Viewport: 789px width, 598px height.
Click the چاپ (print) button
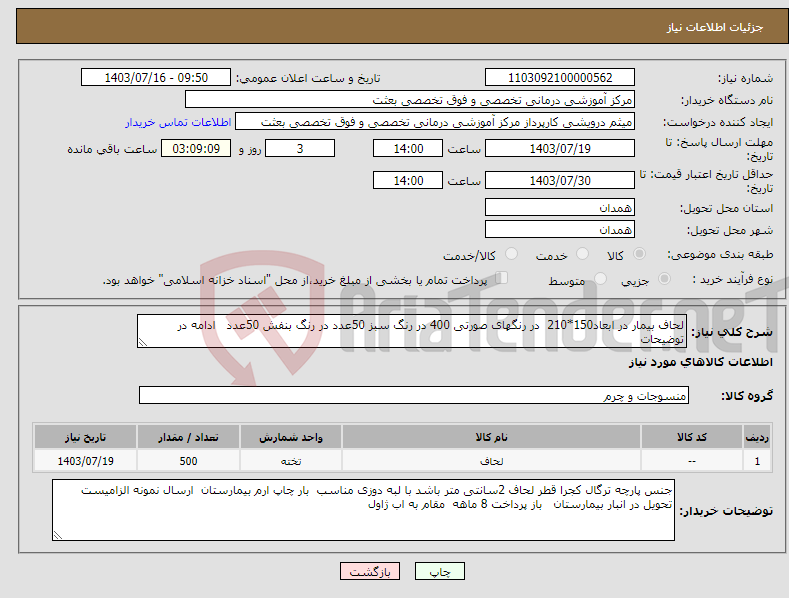[440, 571]
